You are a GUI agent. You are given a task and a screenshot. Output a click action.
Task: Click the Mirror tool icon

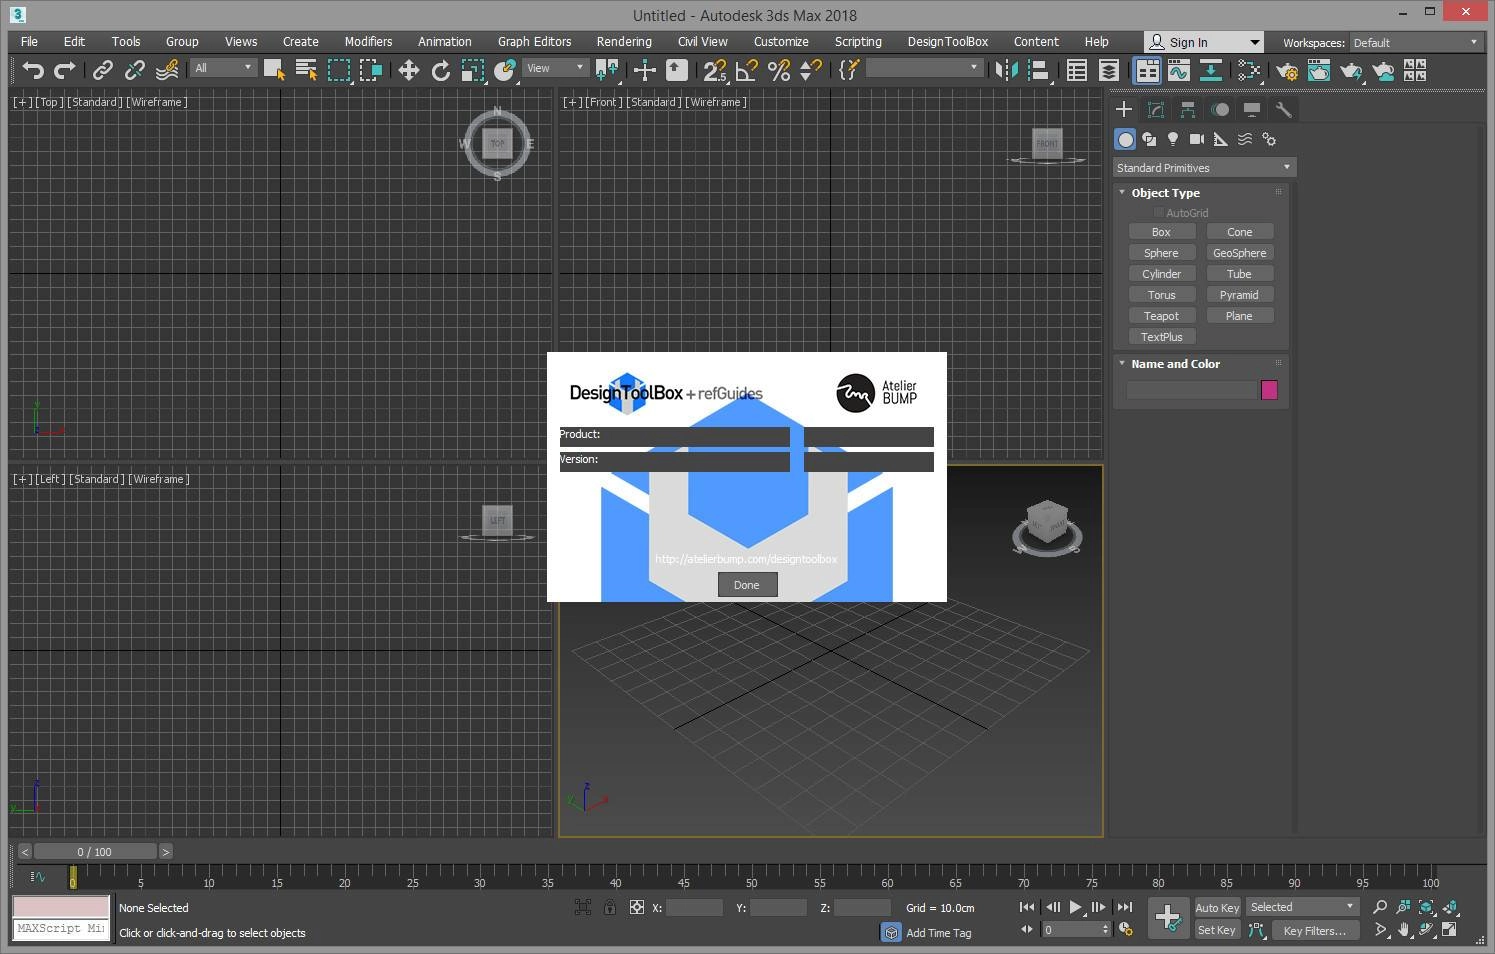(x=1007, y=70)
